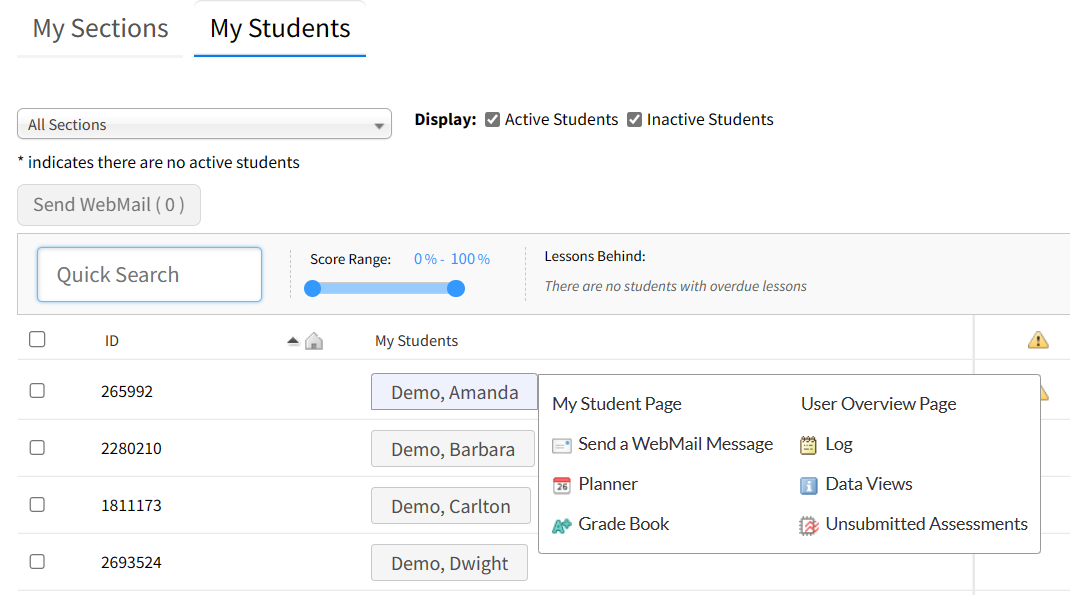Screen dimensions: 1070x595
Task: Click the house icon in table header
Action: [x=314, y=341]
